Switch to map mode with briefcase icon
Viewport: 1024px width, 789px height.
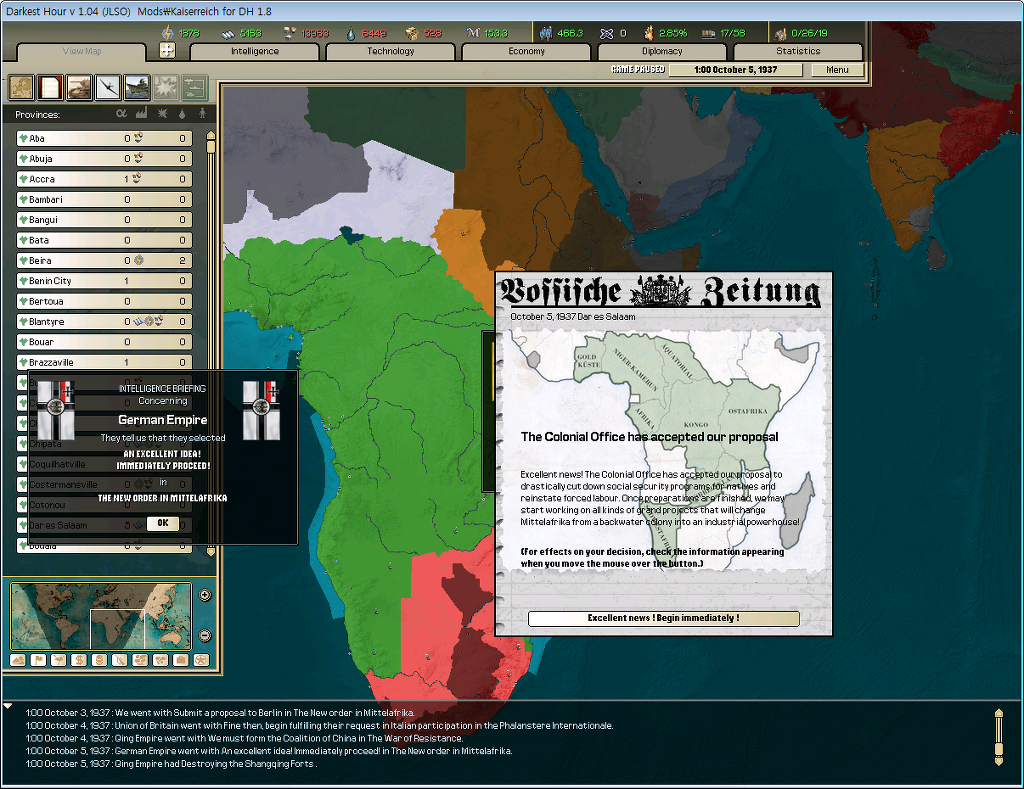click(181, 660)
